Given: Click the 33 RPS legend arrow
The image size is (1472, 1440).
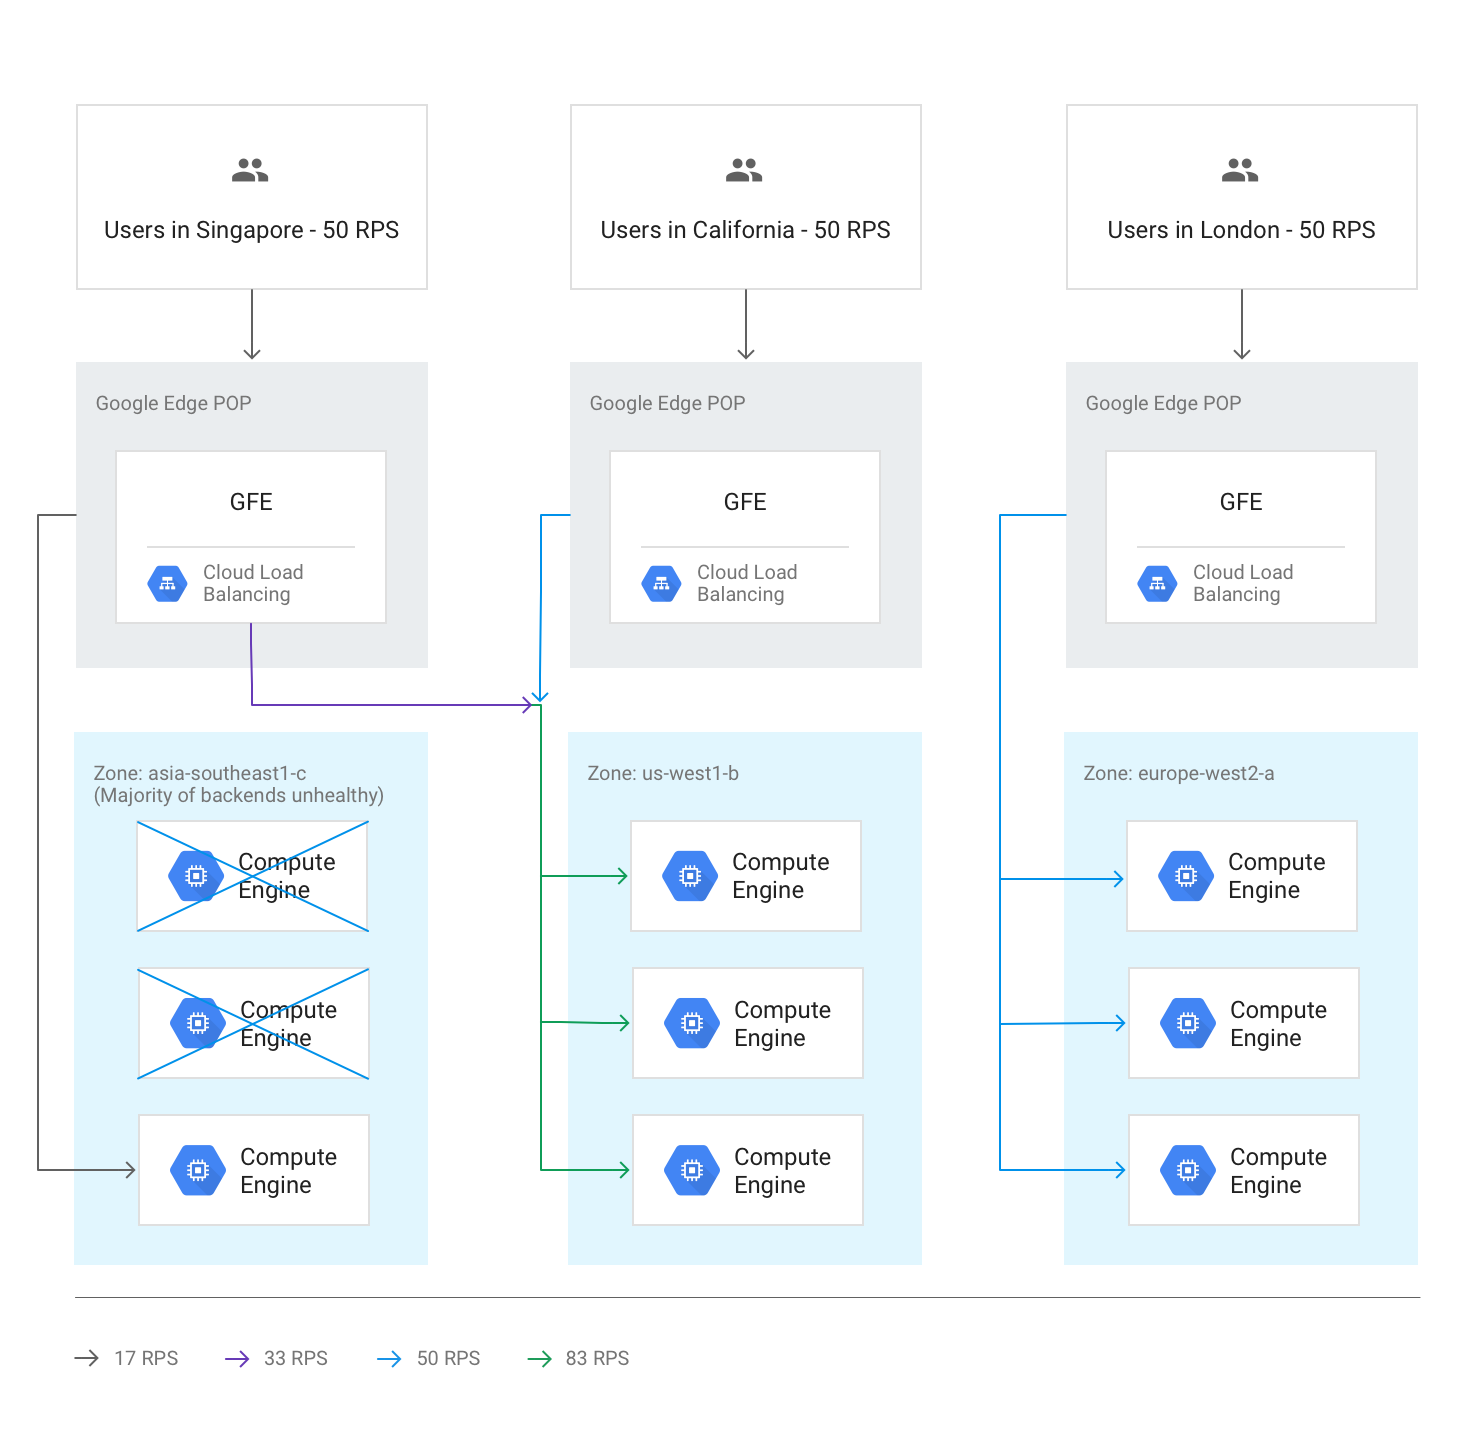Looking at the screenshot, I should (238, 1358).
